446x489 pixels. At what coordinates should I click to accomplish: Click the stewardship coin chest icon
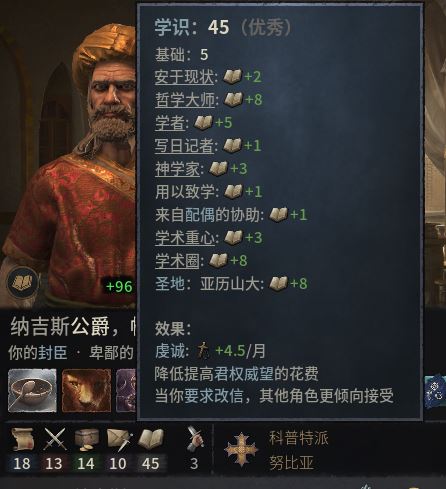[86, 439]
